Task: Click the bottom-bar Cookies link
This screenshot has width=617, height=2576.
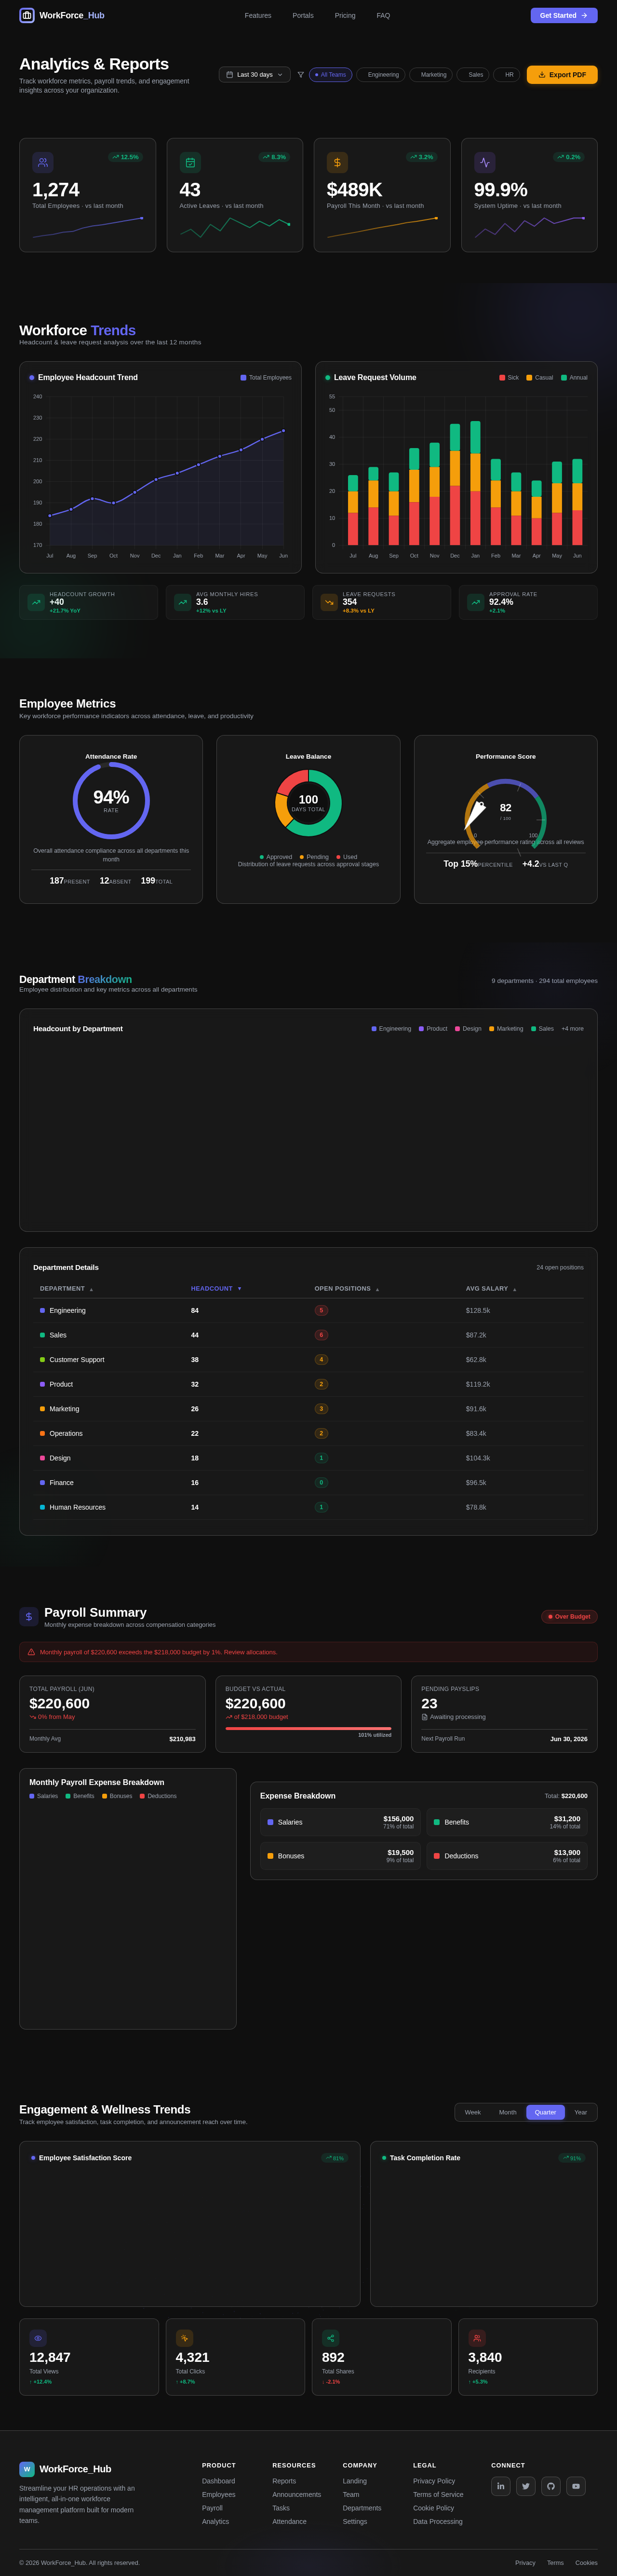Action: [586, 2563]
